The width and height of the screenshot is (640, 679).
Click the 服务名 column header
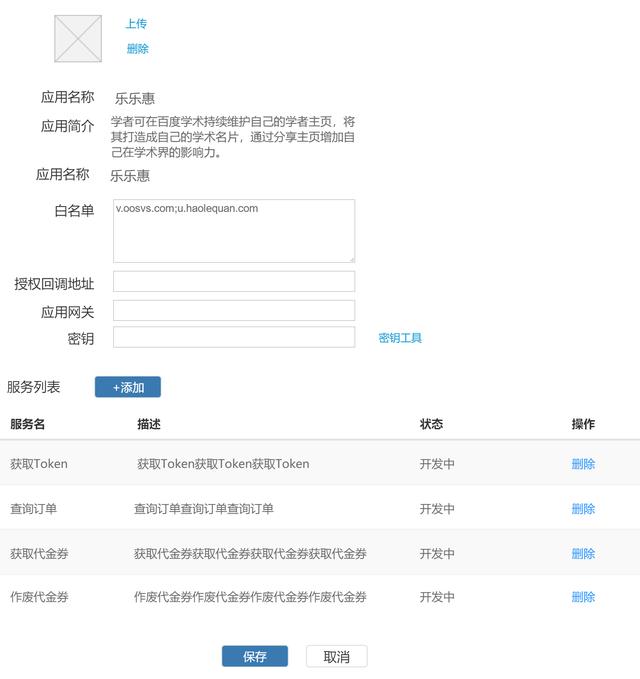click(28, 424)
